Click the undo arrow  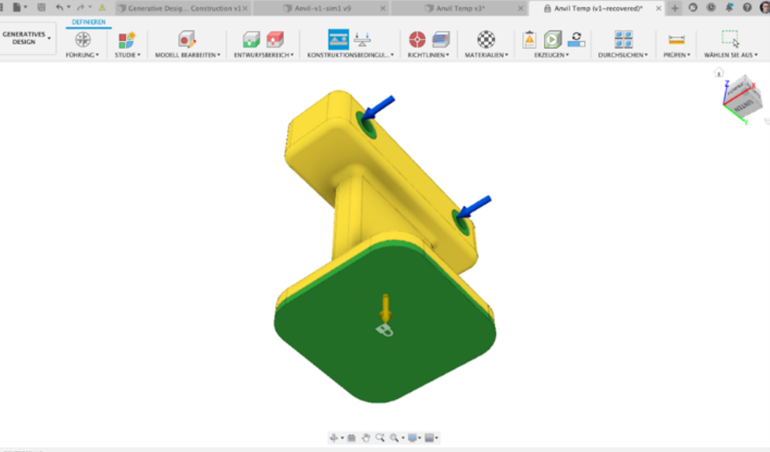(x=59, y=7)
